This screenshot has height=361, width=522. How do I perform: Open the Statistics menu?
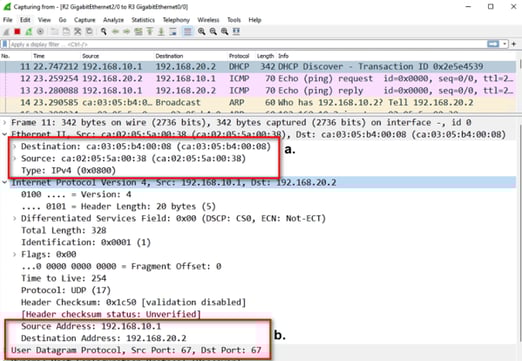point(143,20)
